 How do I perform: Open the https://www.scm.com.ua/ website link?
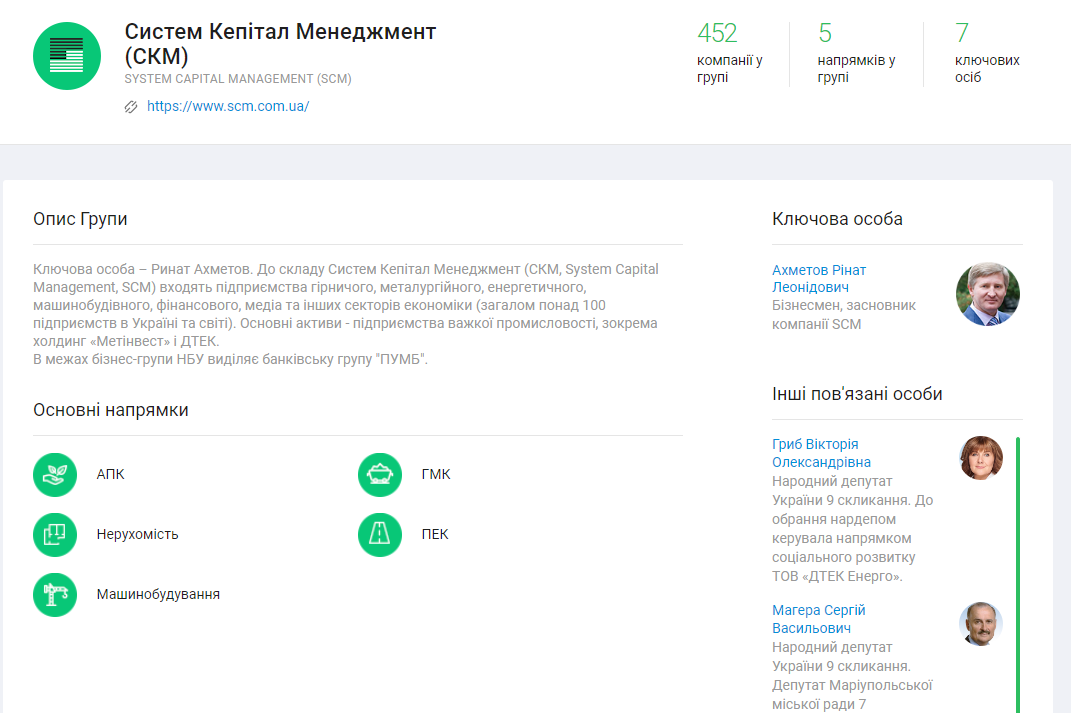pyautogui.click(x=228, y=106)
